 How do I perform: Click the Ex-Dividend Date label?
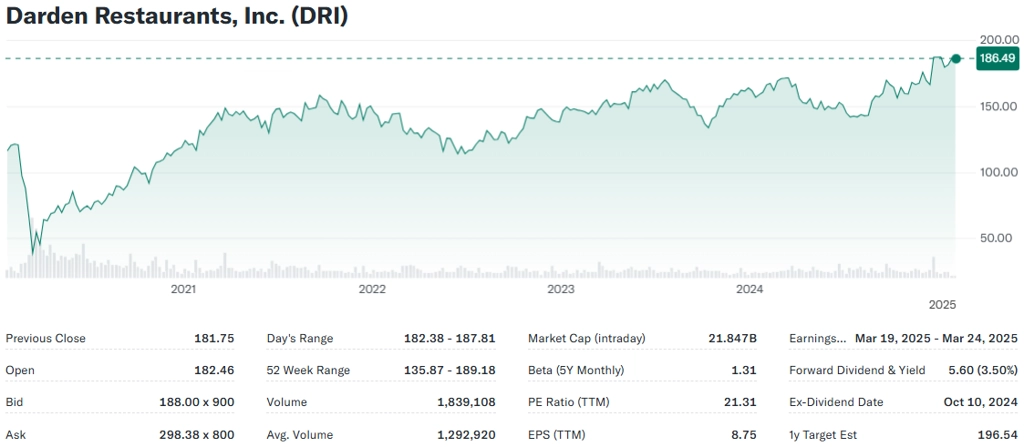tap(836, 403)
